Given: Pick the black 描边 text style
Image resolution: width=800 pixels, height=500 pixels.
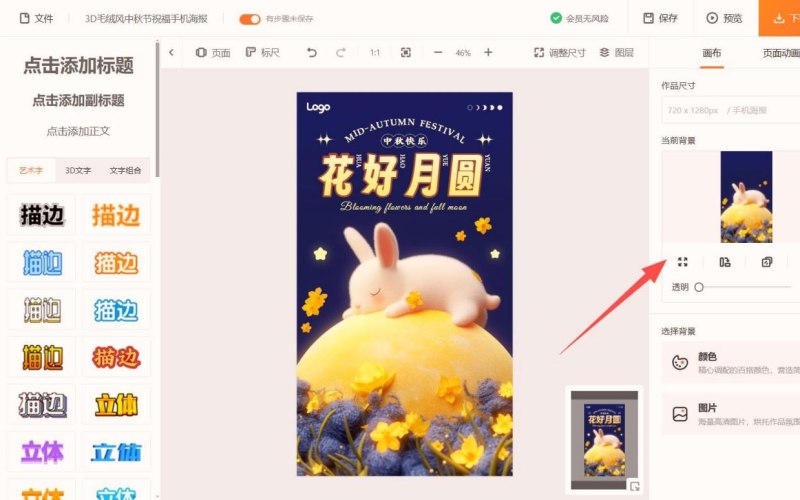Looking at the screenshot, I should tap(42, 215).
